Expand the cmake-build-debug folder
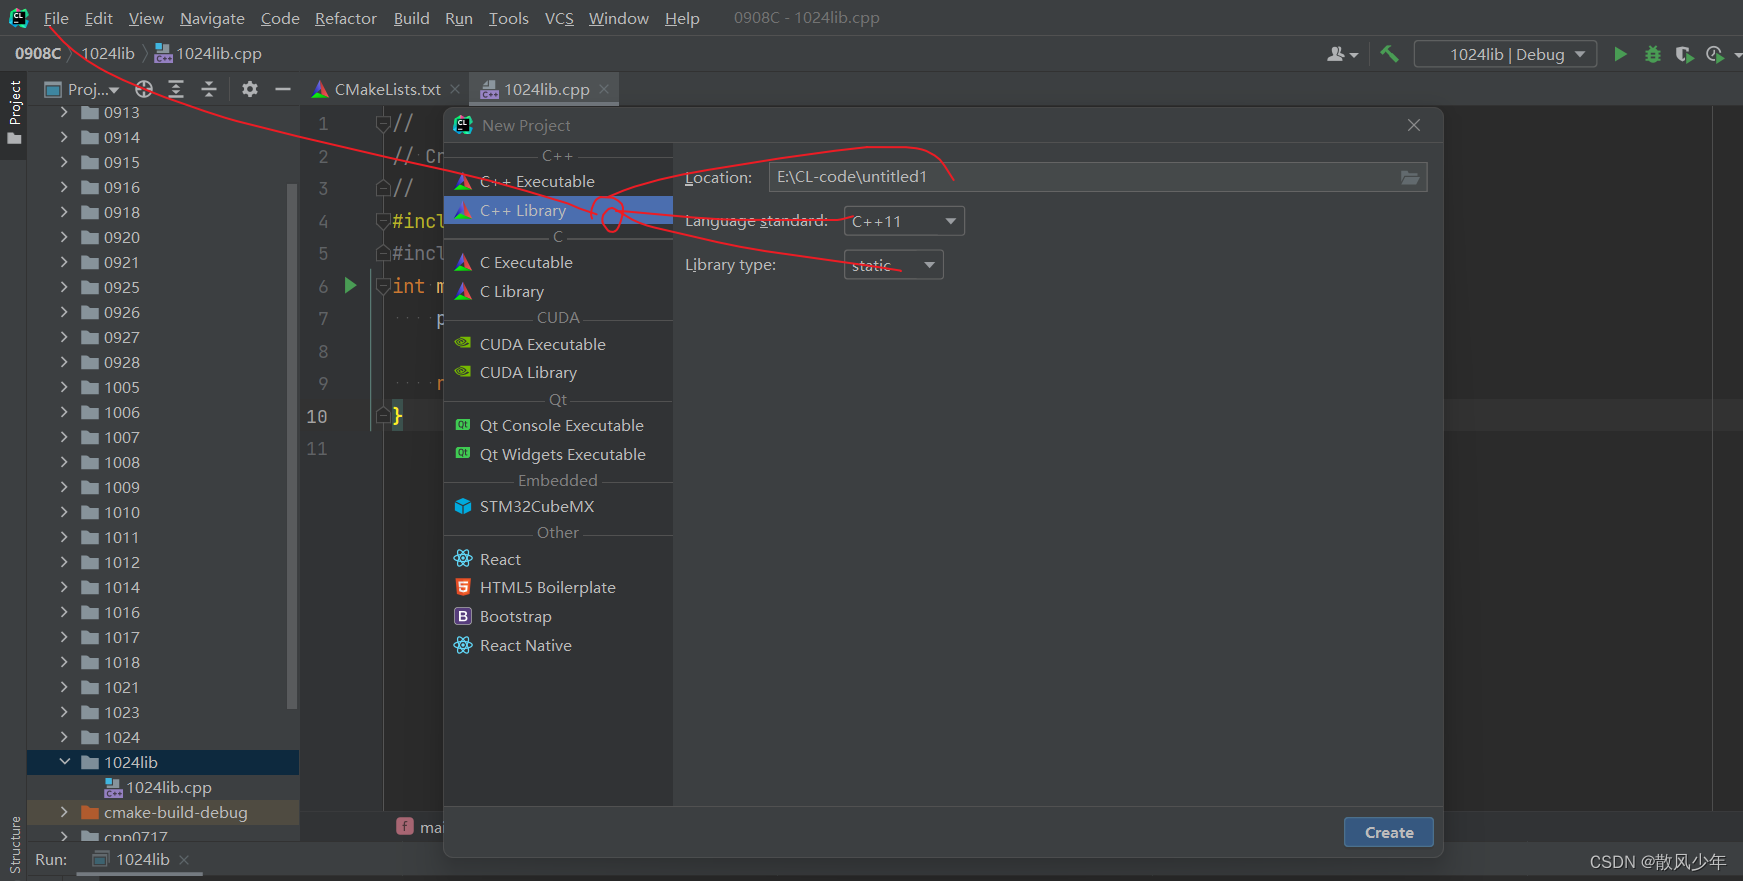Image resolution: width=1743 pixels, height=881 pixels. [64, 812]
